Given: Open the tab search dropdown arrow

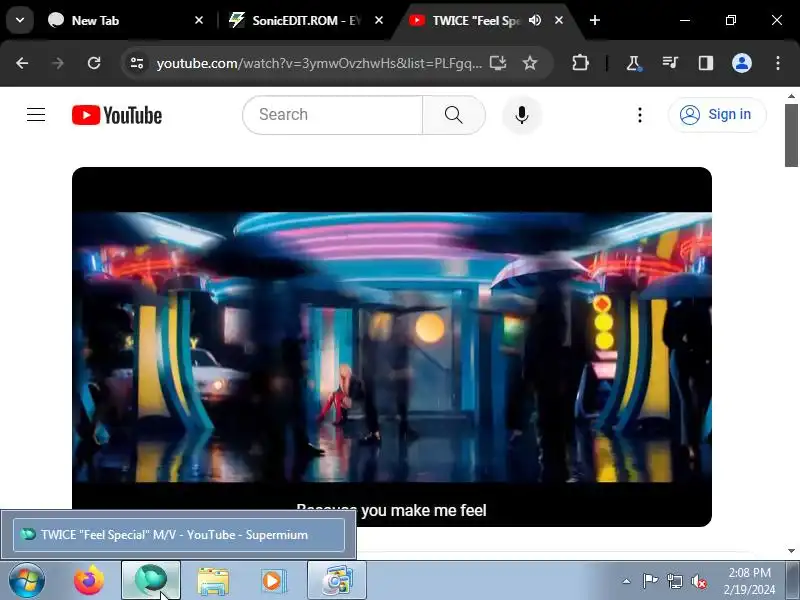Looking at the screenshot, I should pos(20,20).
